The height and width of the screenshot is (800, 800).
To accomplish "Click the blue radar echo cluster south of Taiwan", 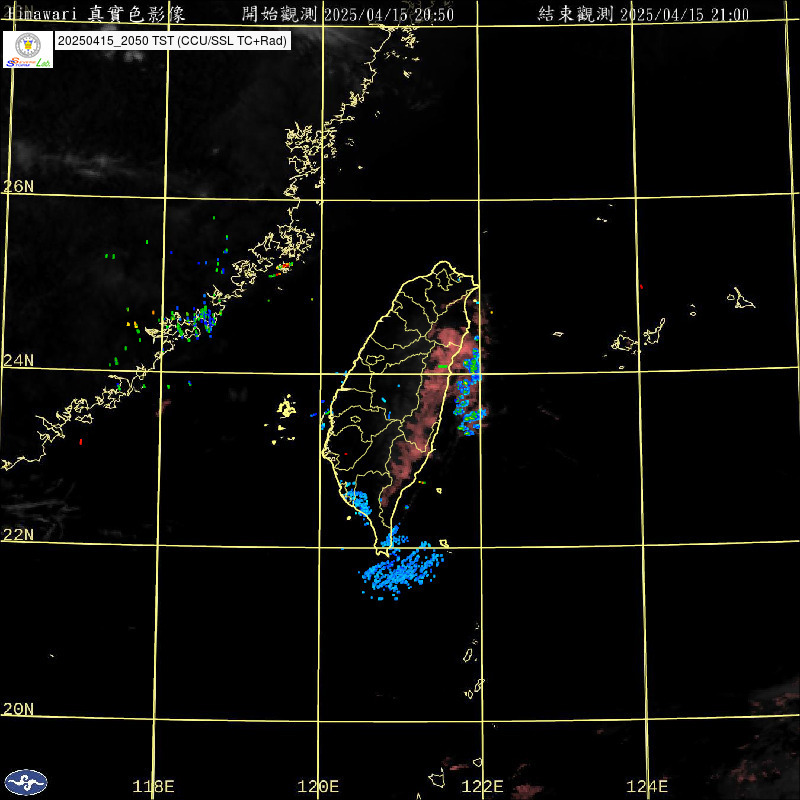I will point(404,572).
